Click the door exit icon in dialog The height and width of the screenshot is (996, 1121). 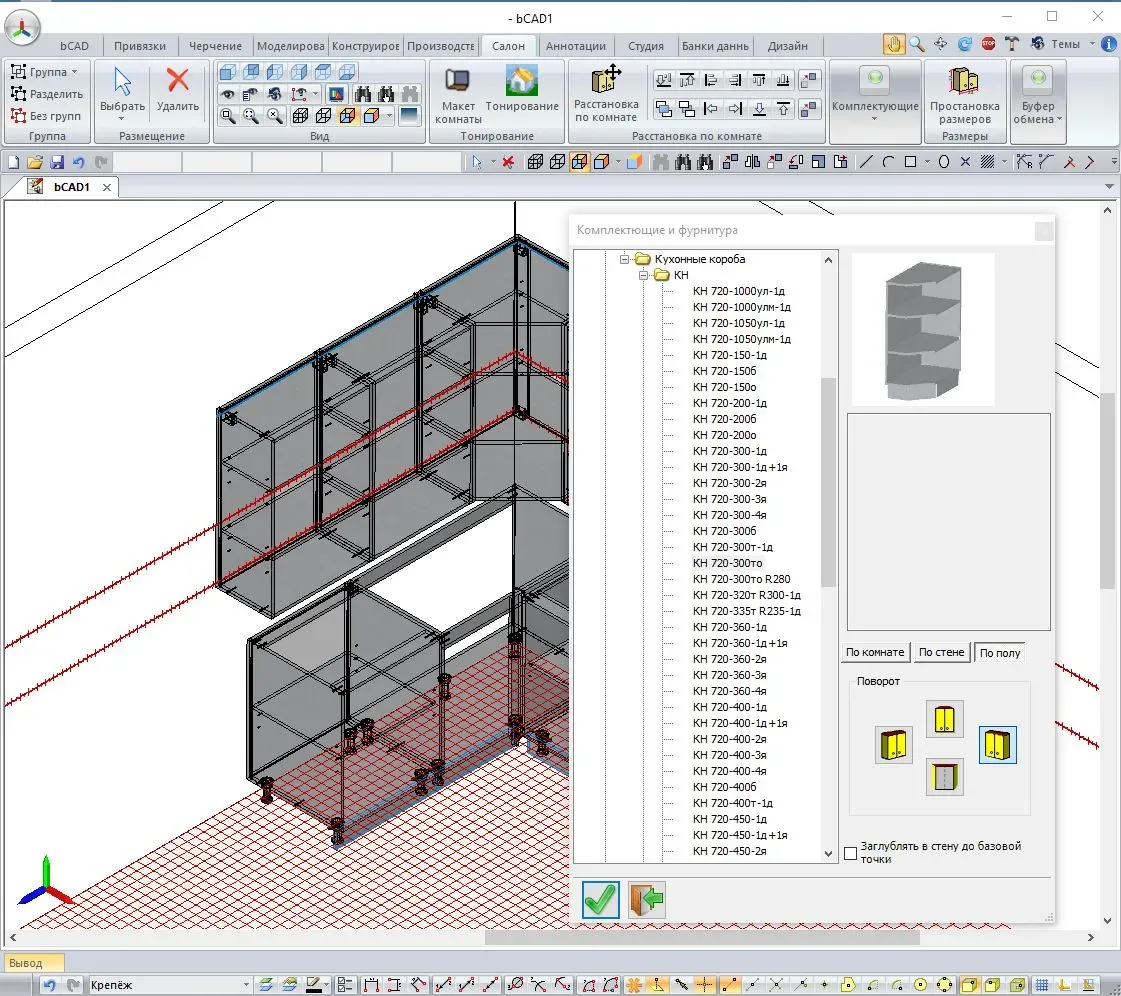[x=646, y=900]
